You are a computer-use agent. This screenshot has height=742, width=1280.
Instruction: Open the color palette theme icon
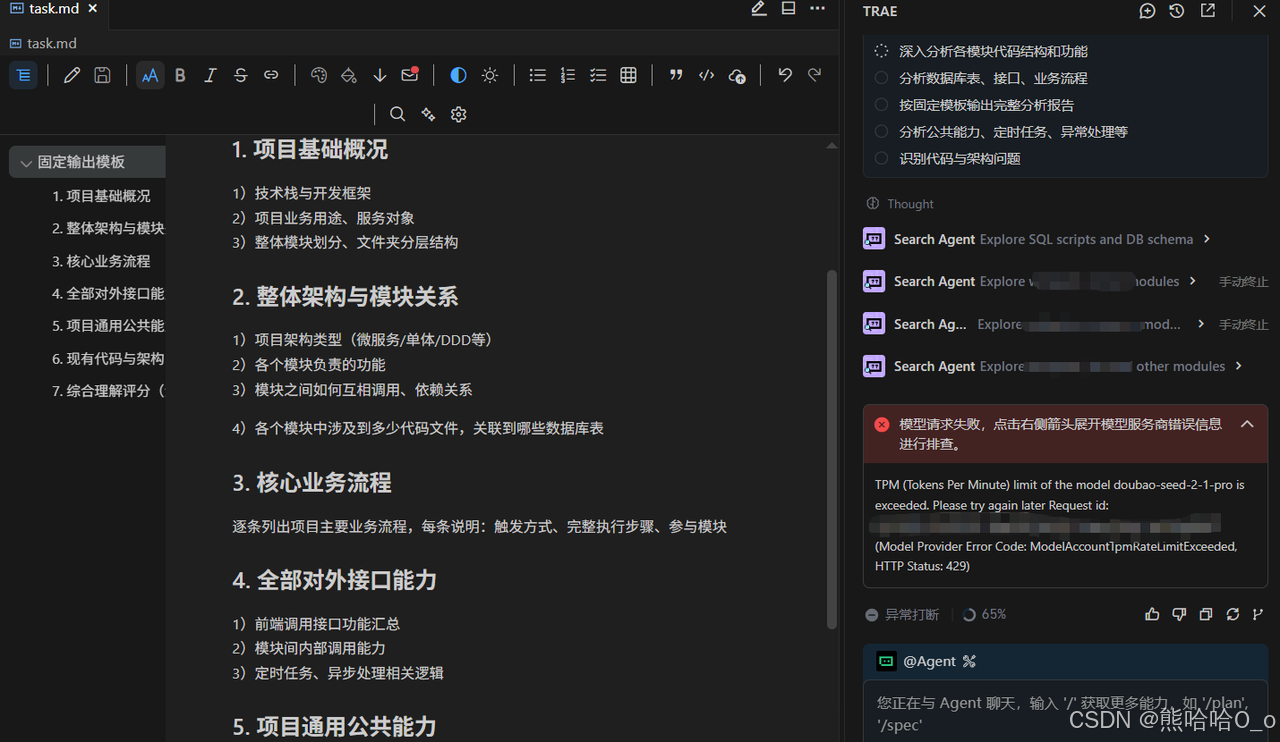click(319, 75)
